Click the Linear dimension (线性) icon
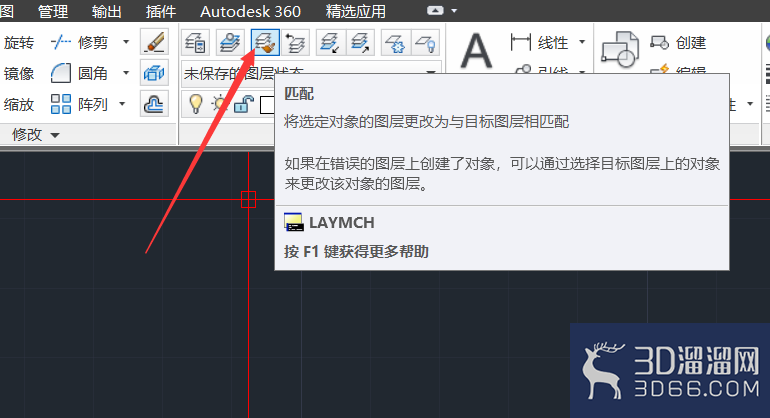The height and width of the screenshot is (418, 770). tap(521, 42)
